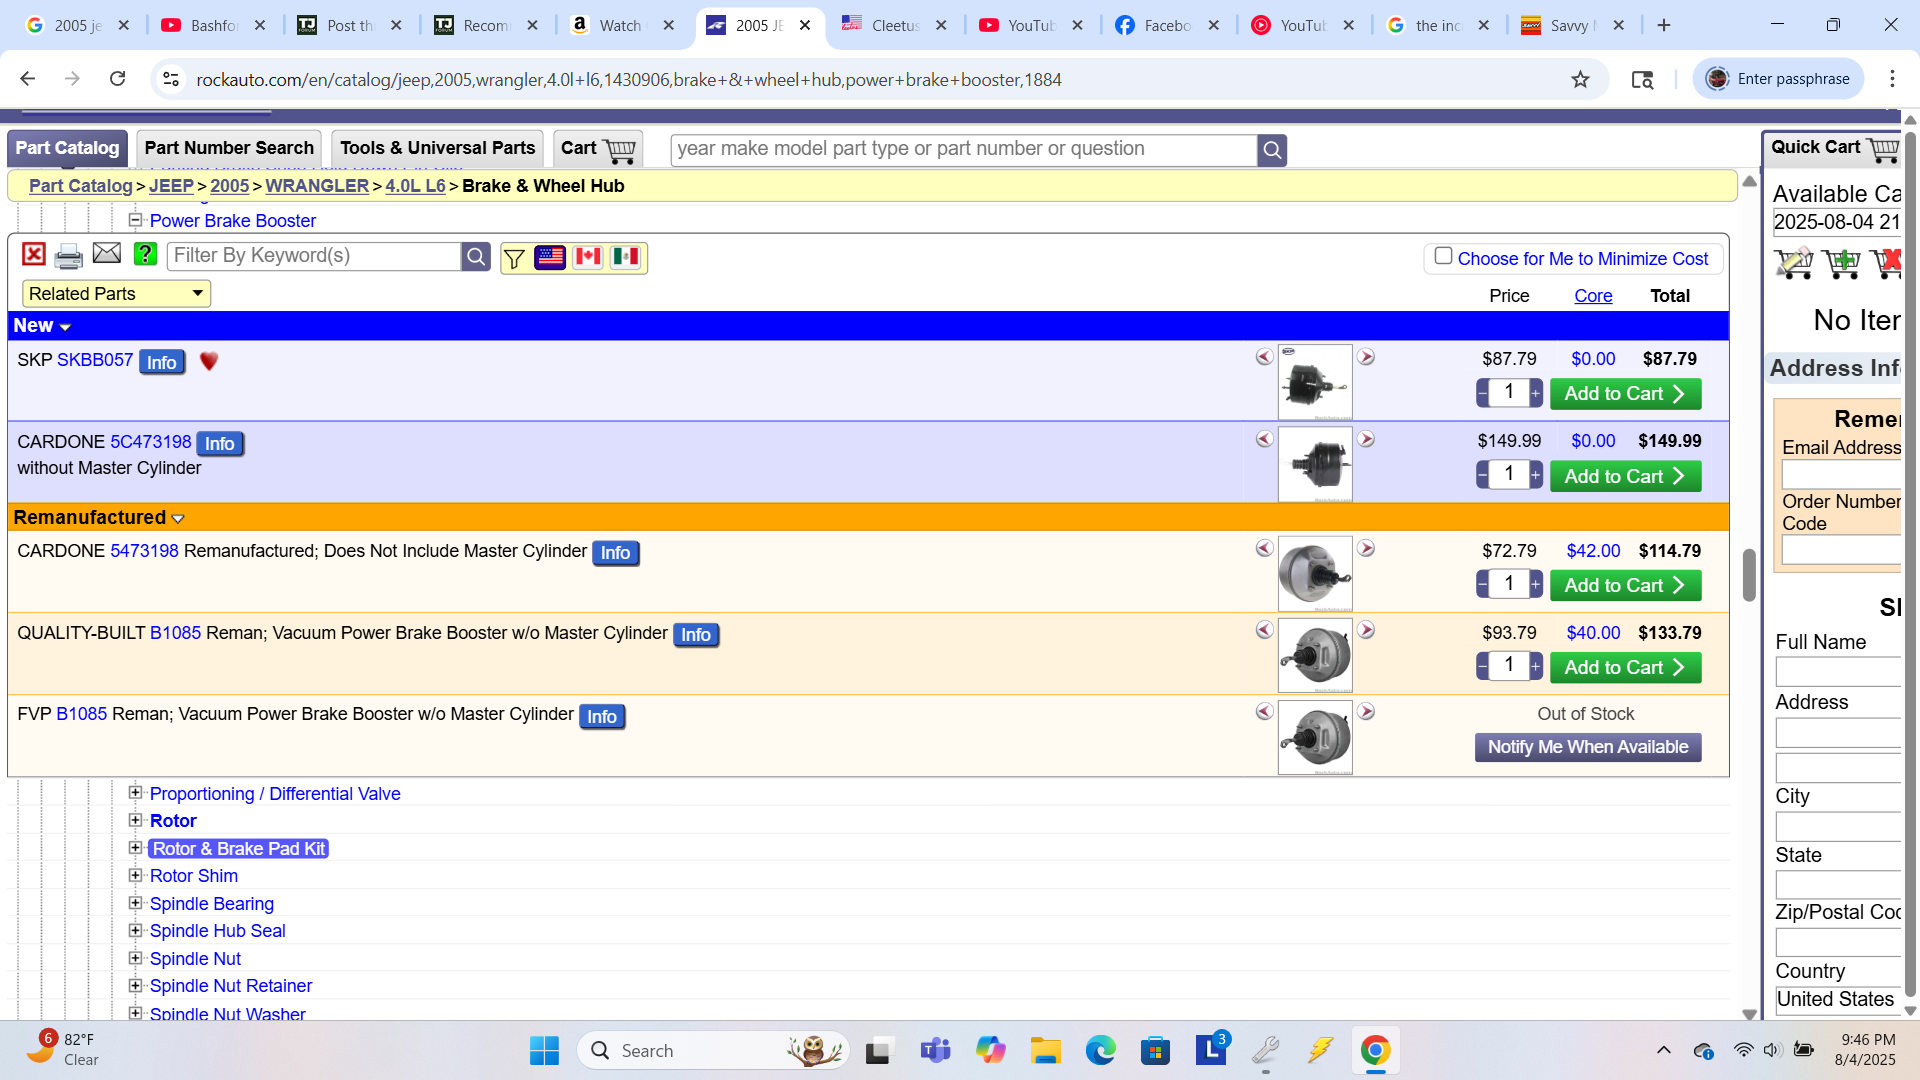Collapse the Power Brake Booster tree node
The image size is (1920, 1080).
pos(135,220)
